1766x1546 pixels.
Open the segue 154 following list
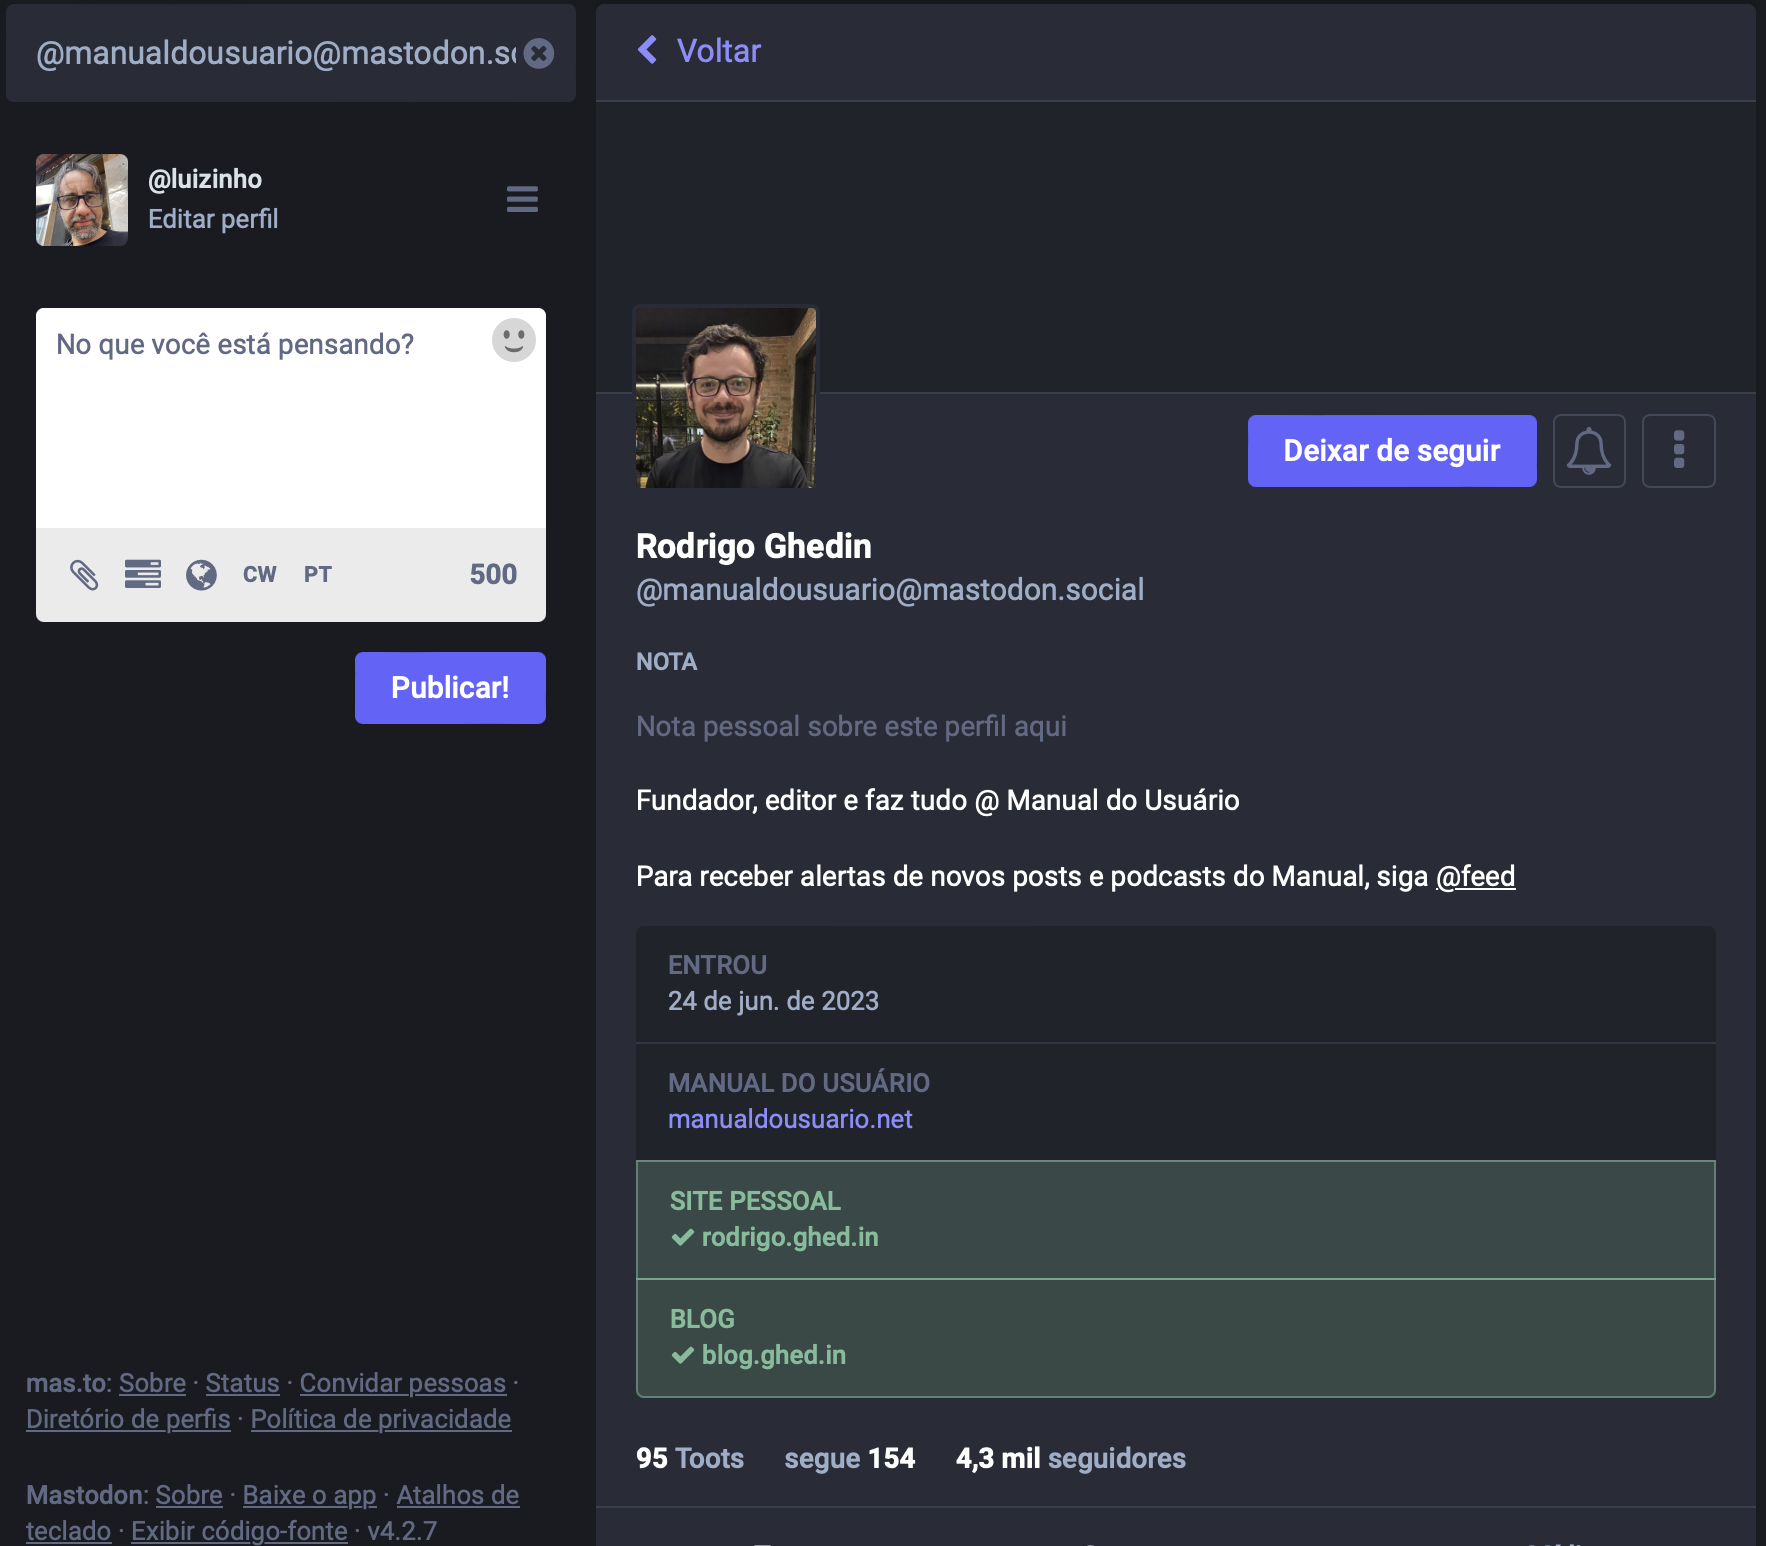coord(849,1458)
